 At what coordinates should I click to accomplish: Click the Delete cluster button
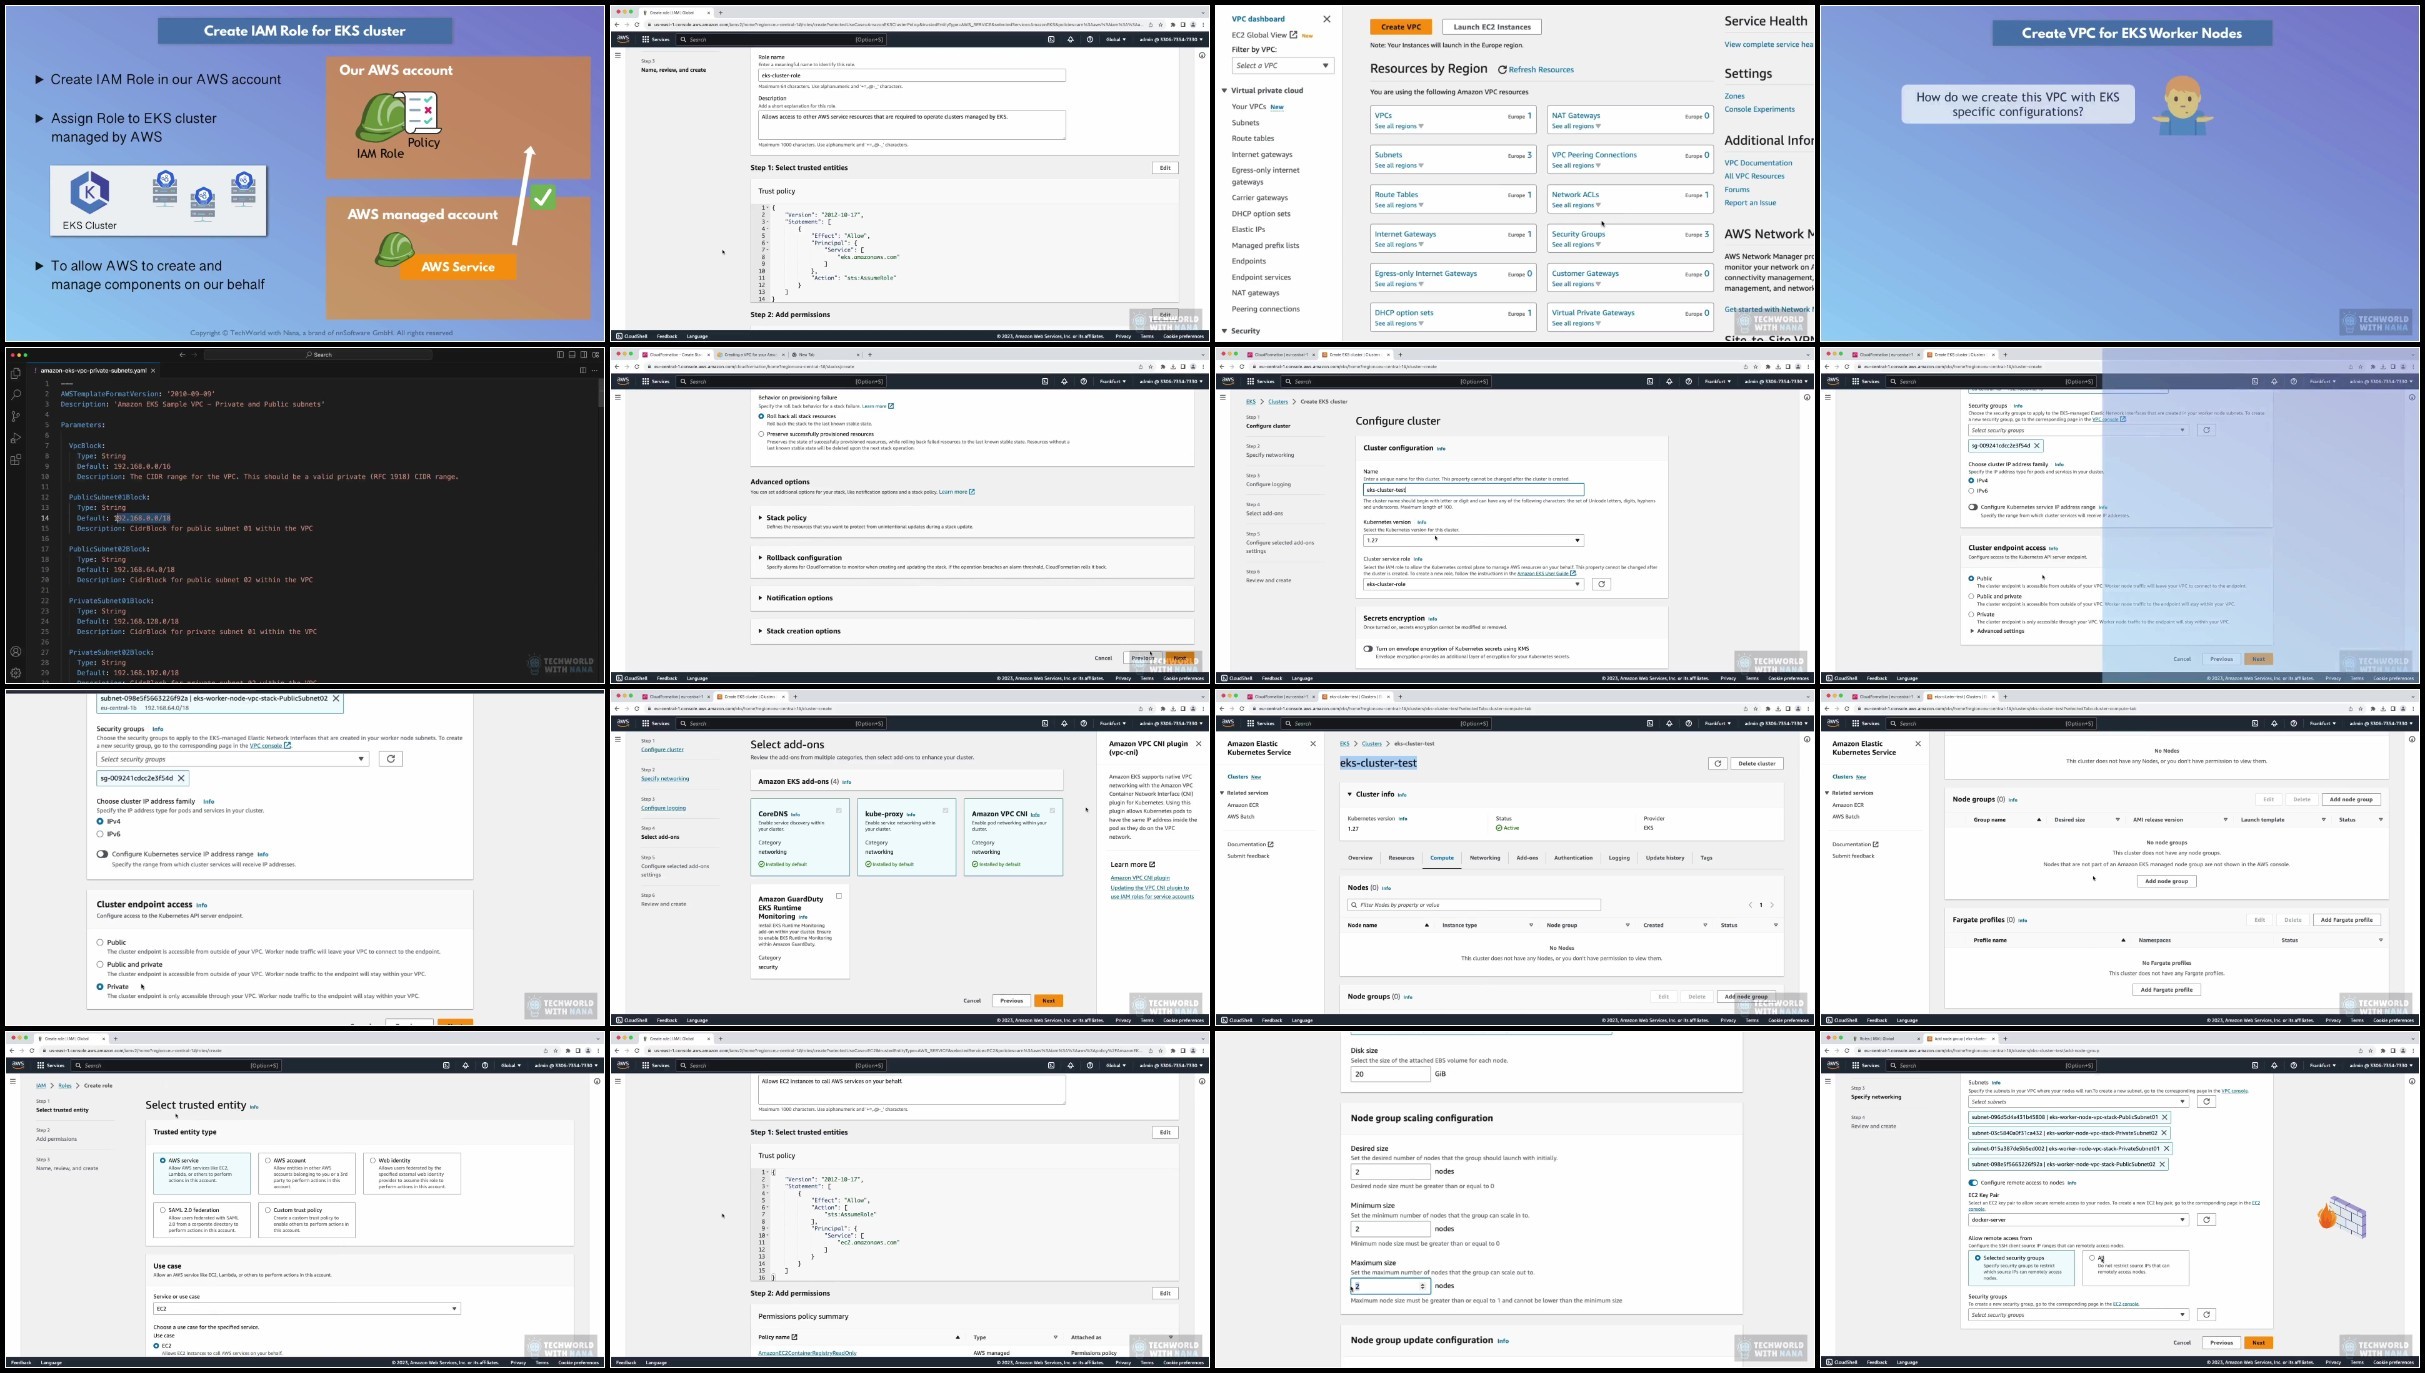(x=1757, y=763)
